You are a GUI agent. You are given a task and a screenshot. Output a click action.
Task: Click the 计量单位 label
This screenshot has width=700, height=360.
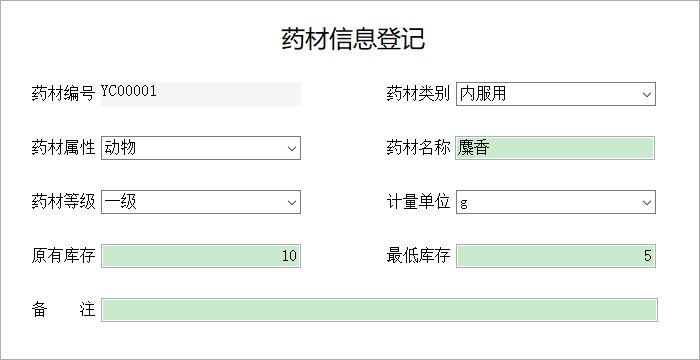(418, 202)
